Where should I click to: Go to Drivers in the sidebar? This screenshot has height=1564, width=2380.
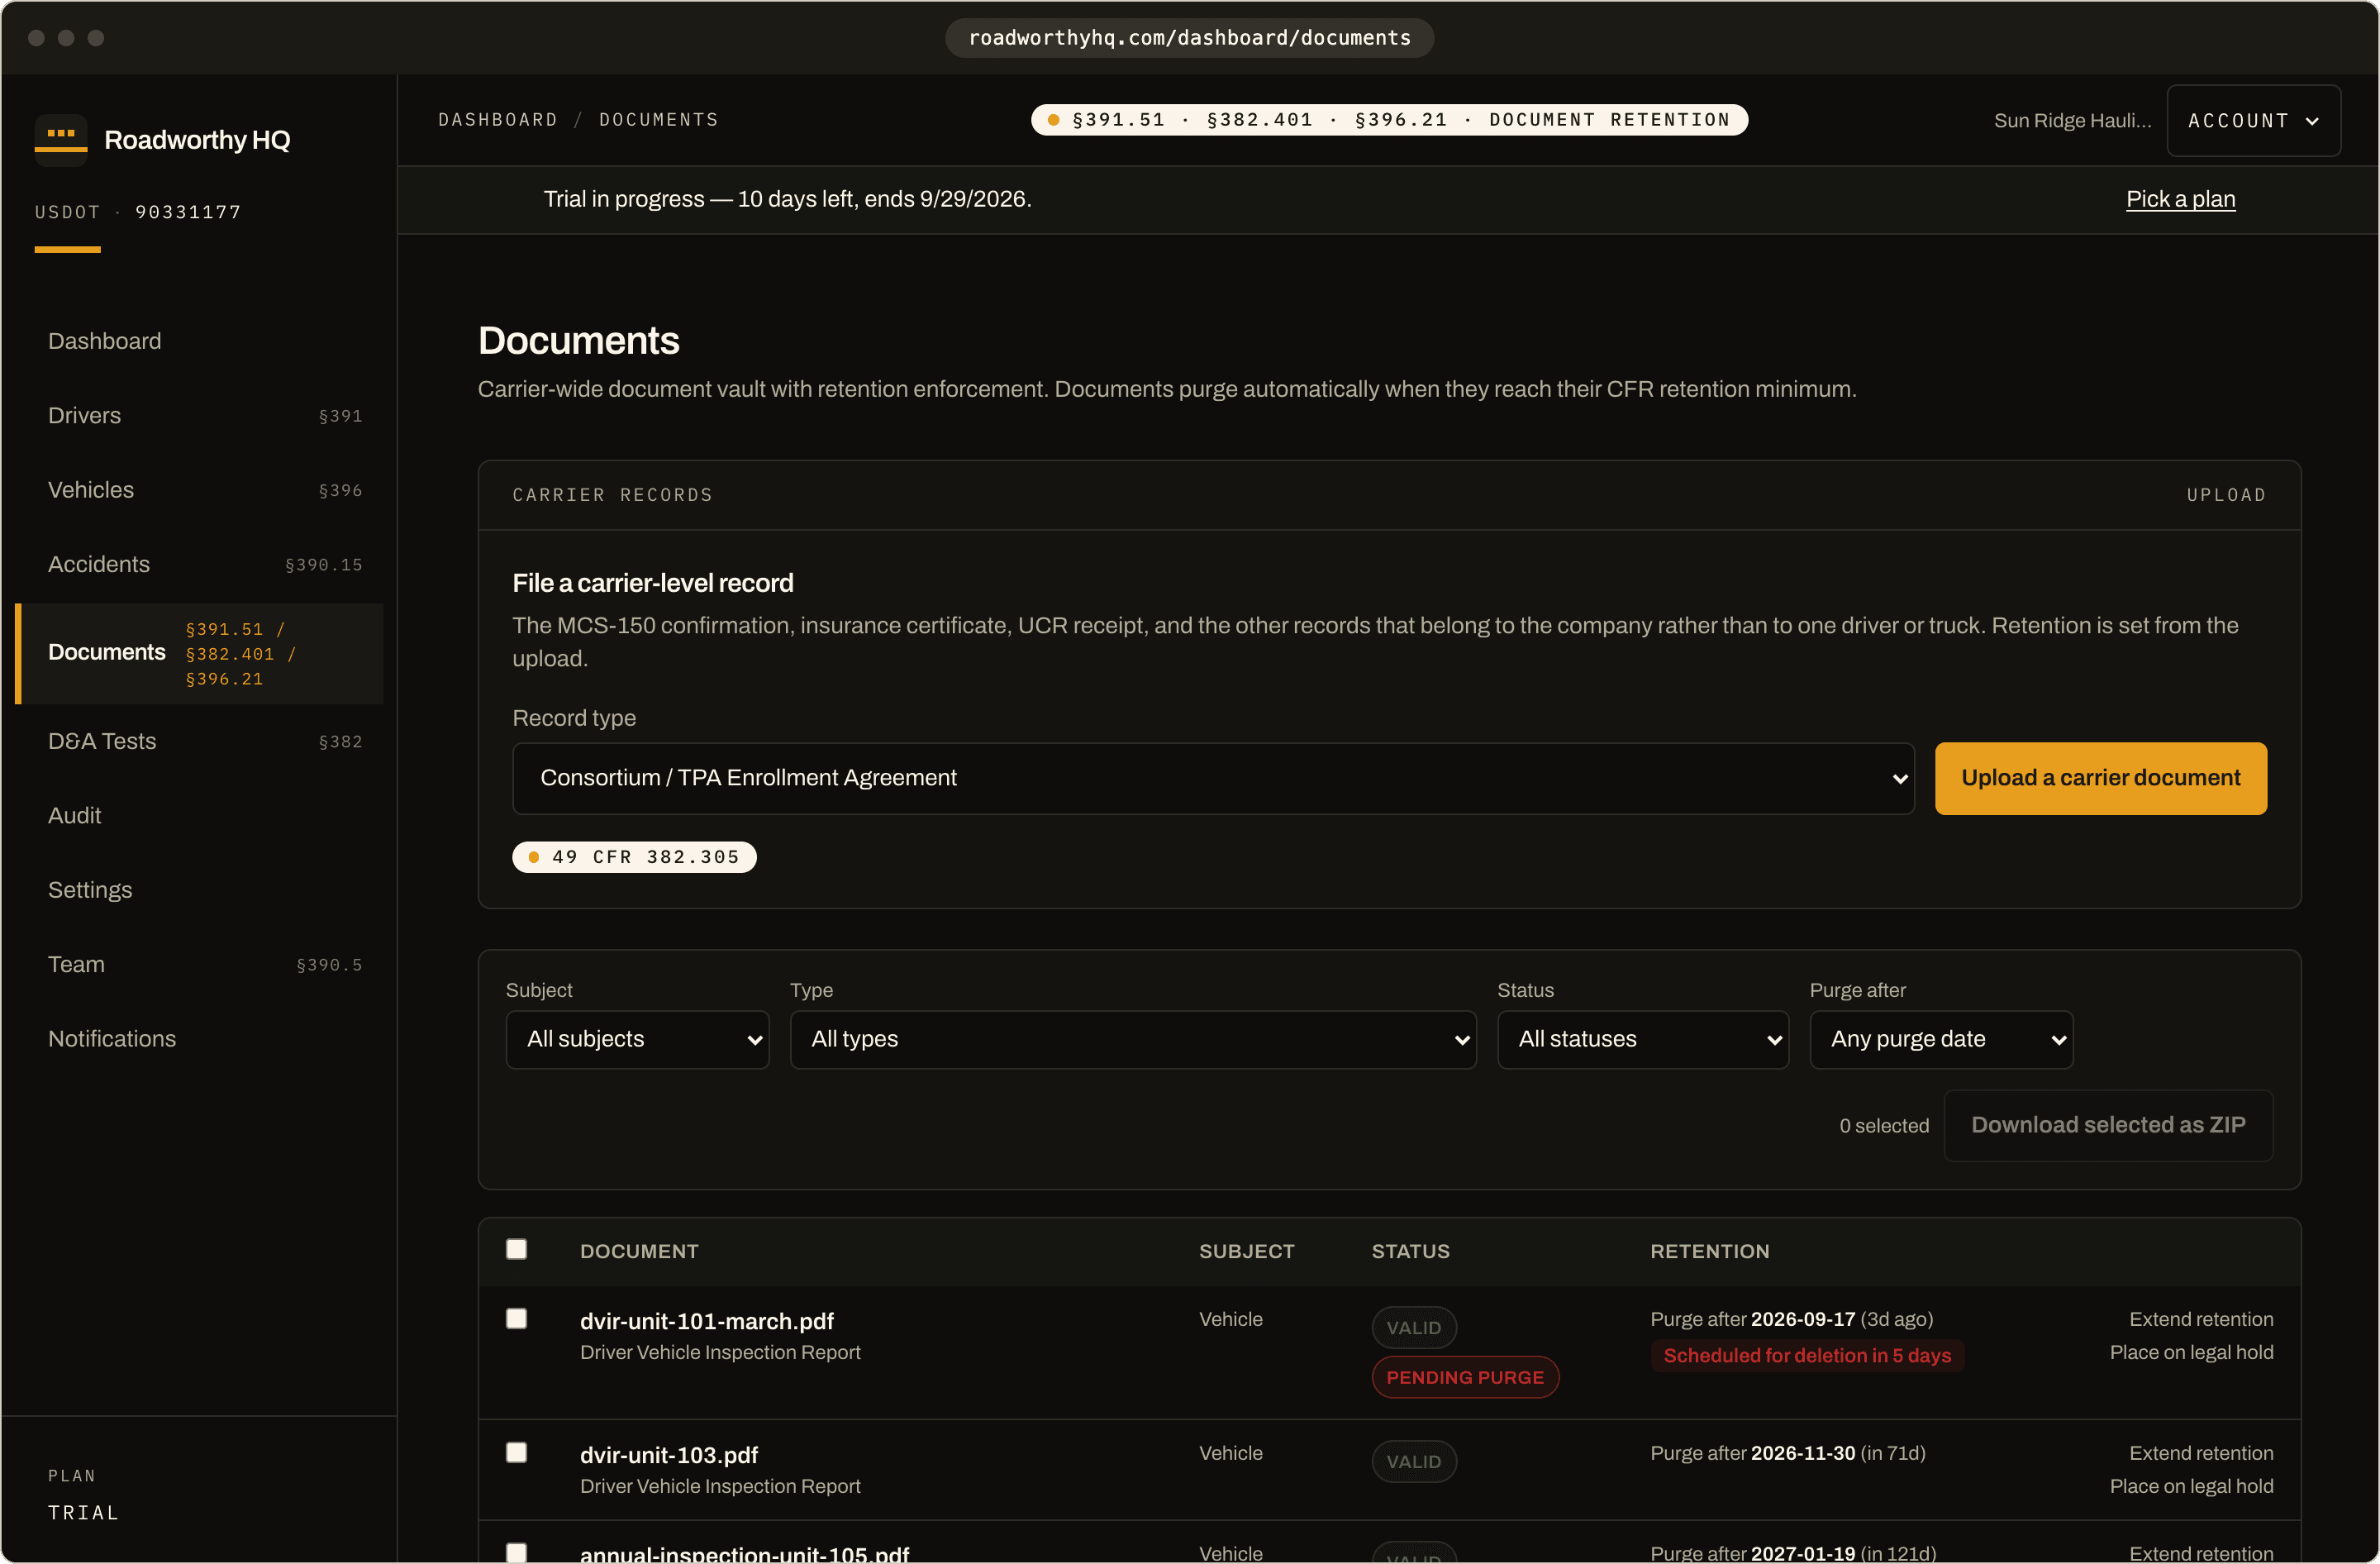pyautogui.click(x=200, y=416)
